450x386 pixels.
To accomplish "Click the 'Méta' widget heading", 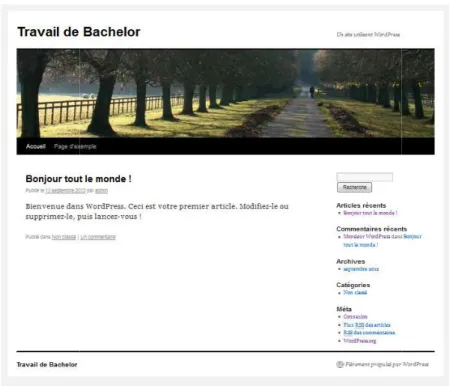I will coord(344,309).
